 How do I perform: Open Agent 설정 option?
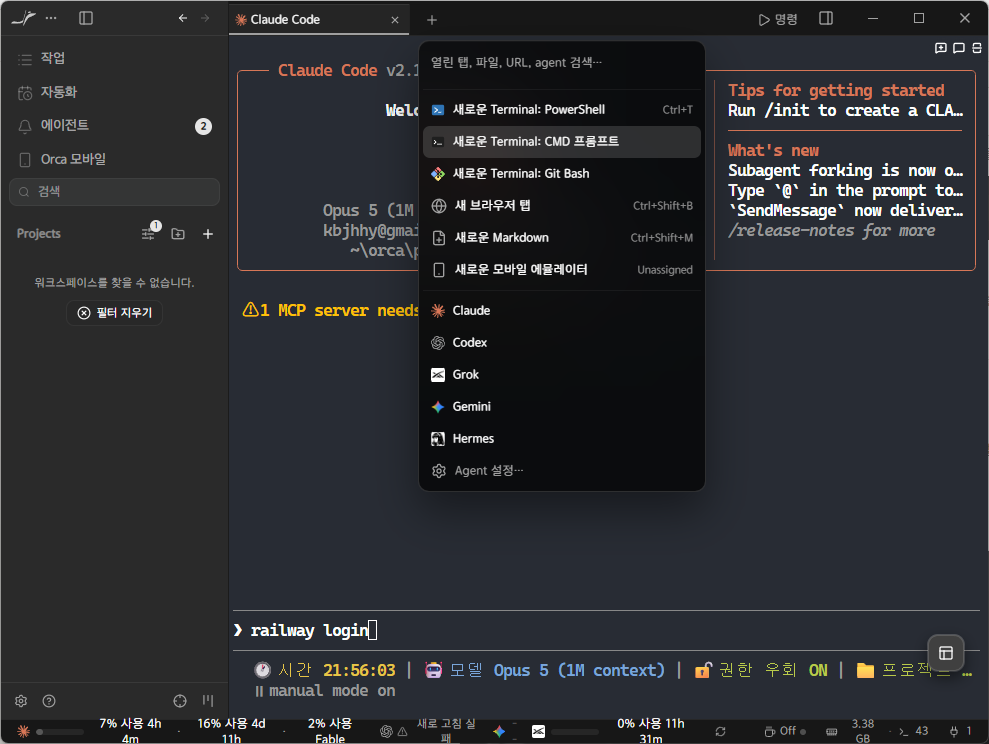561,471
